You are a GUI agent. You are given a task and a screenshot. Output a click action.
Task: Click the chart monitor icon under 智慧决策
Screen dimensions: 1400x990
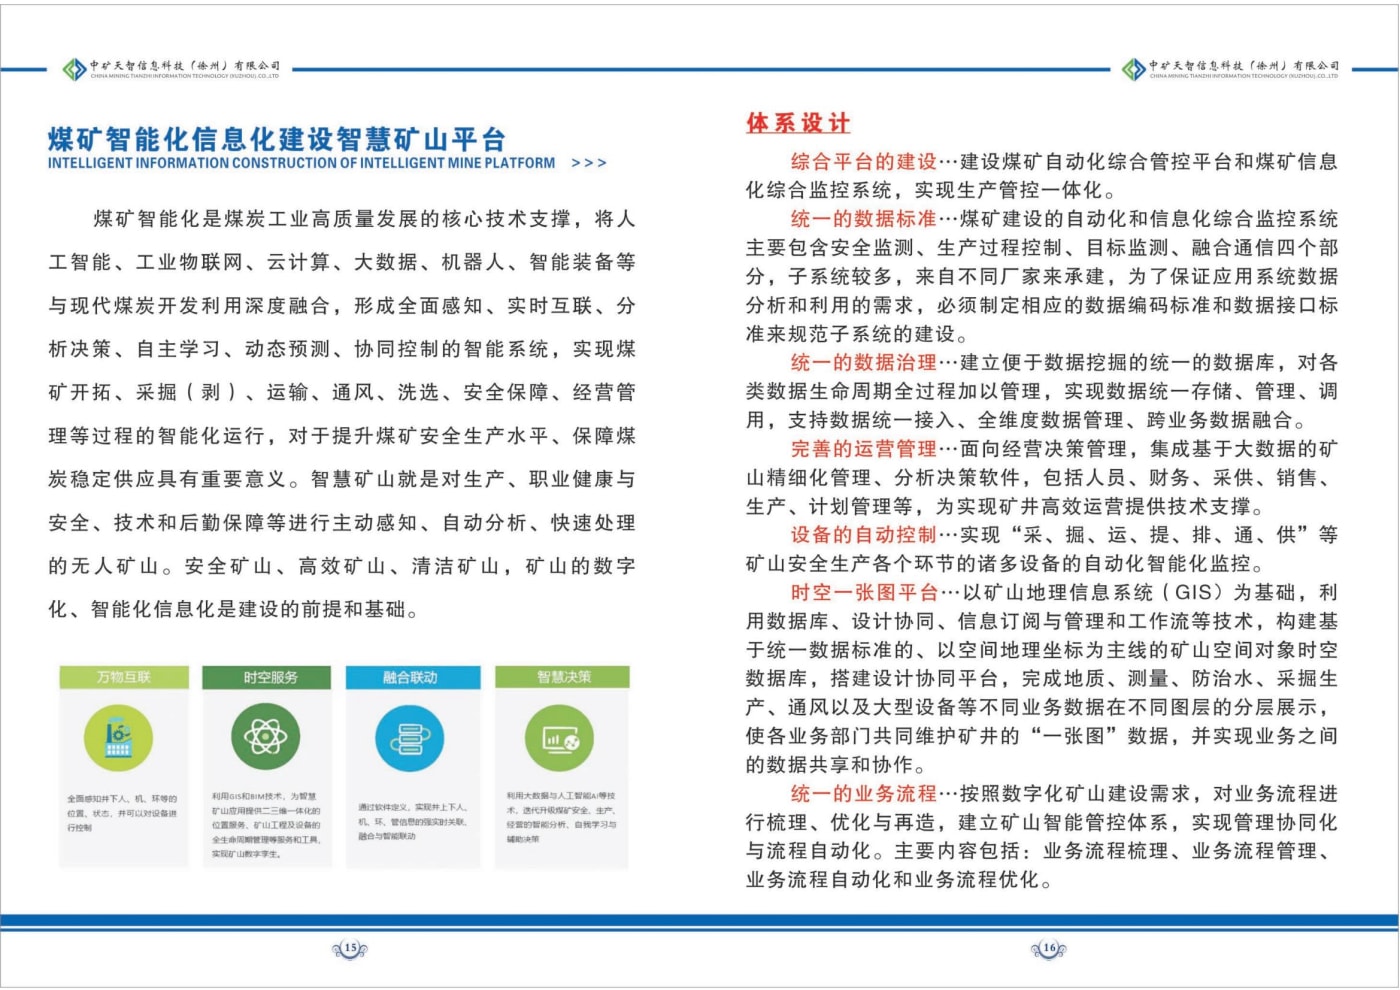click(x=560, y=739)
